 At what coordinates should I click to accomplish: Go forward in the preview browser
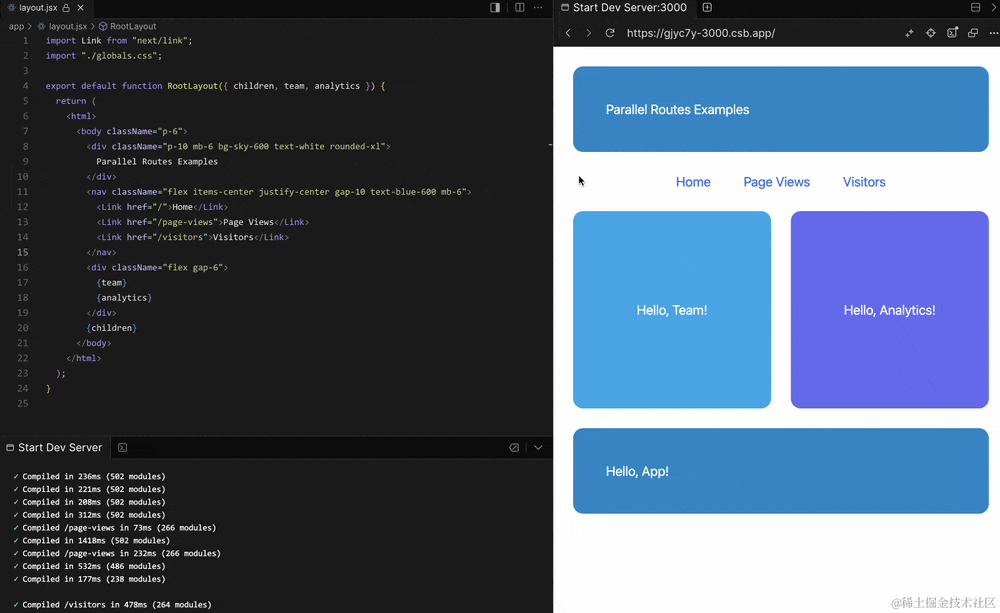pos(588,33)
